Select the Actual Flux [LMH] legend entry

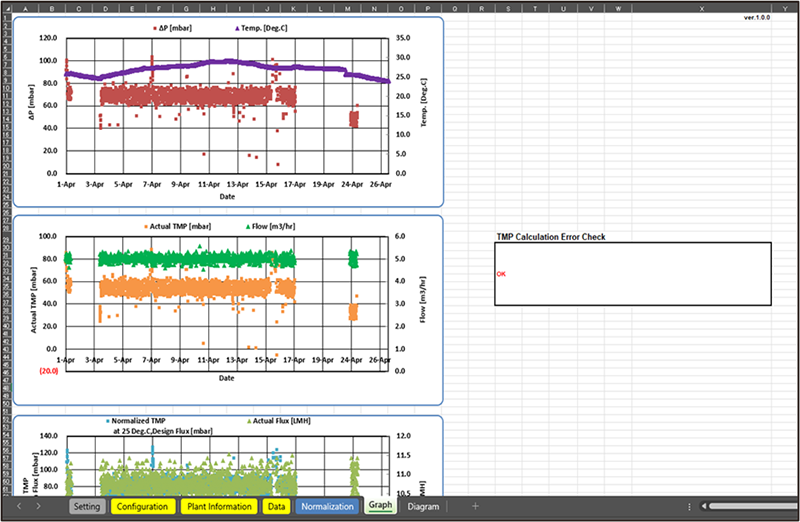click(x=282, y=422)
